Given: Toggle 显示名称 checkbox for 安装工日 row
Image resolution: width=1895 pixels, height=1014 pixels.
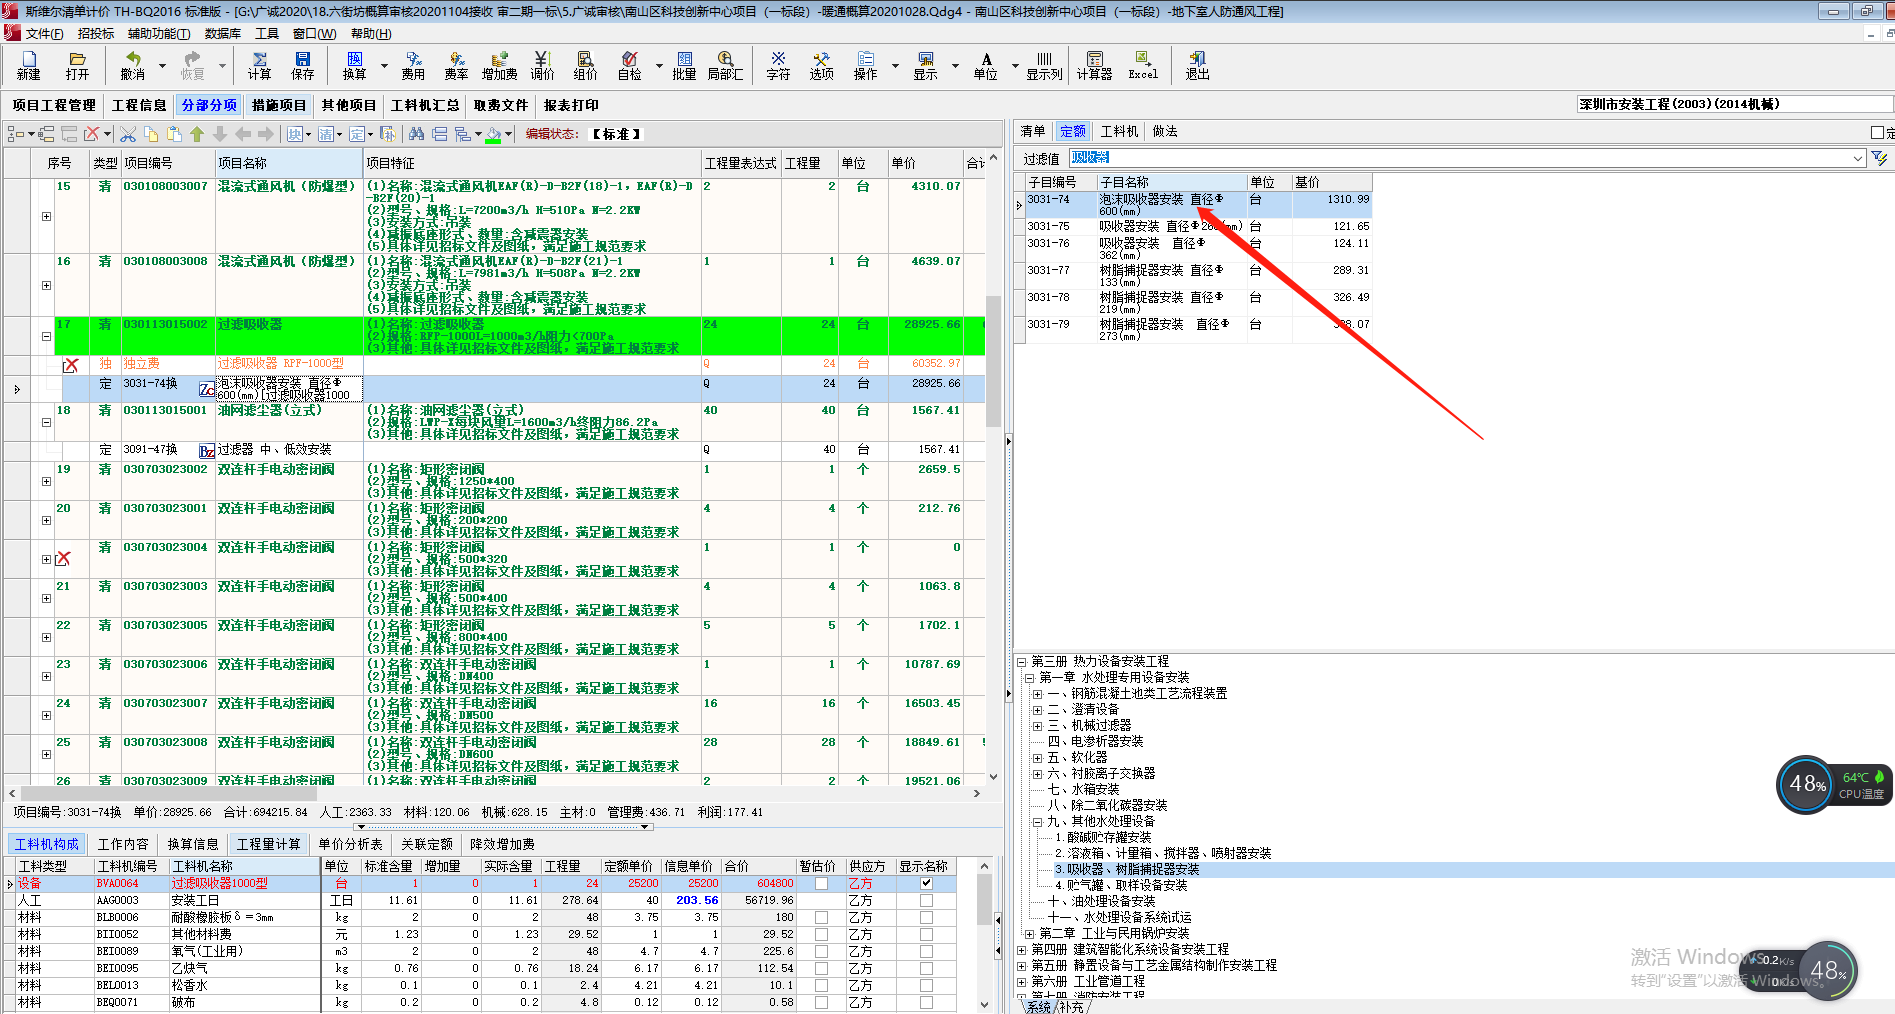Looking at the screenshot, I should (x=926, y=900).
